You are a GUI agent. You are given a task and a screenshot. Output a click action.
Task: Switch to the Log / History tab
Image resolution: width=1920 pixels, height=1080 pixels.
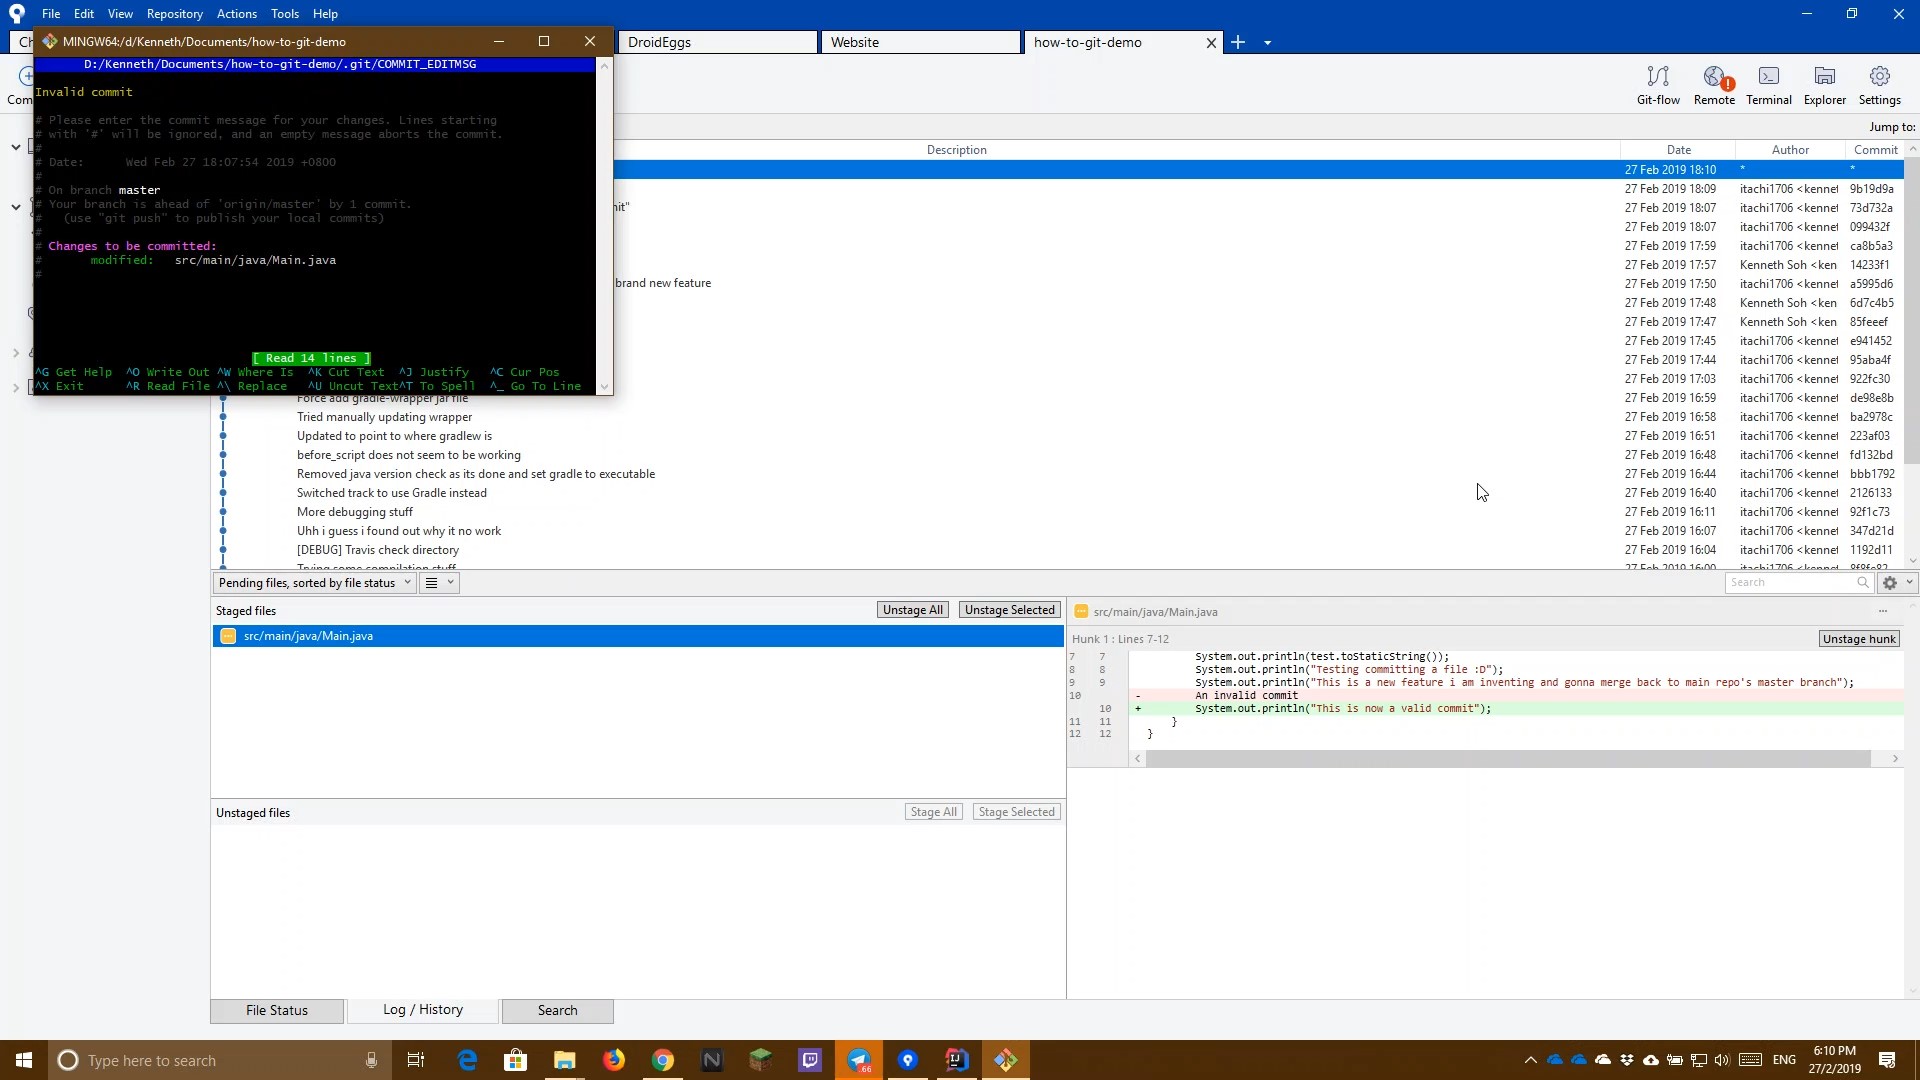click(422, 1010)
